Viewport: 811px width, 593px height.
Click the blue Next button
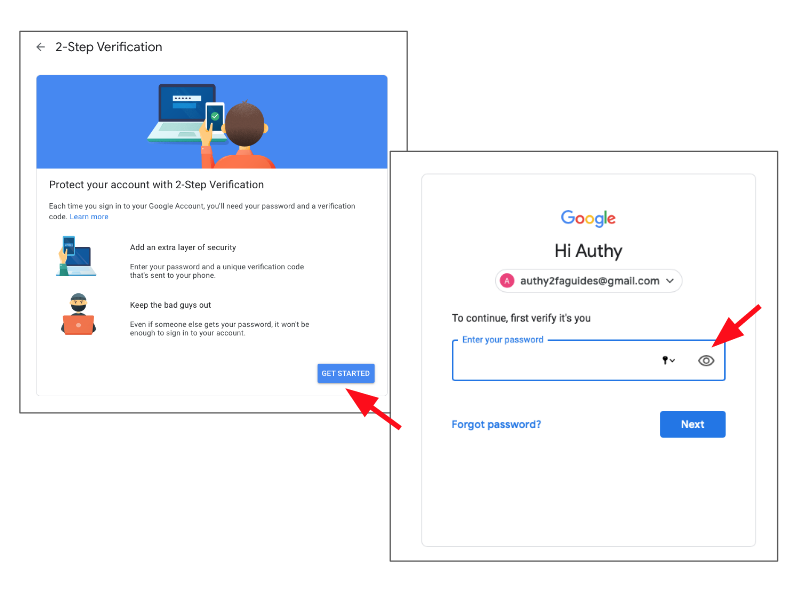693,424
